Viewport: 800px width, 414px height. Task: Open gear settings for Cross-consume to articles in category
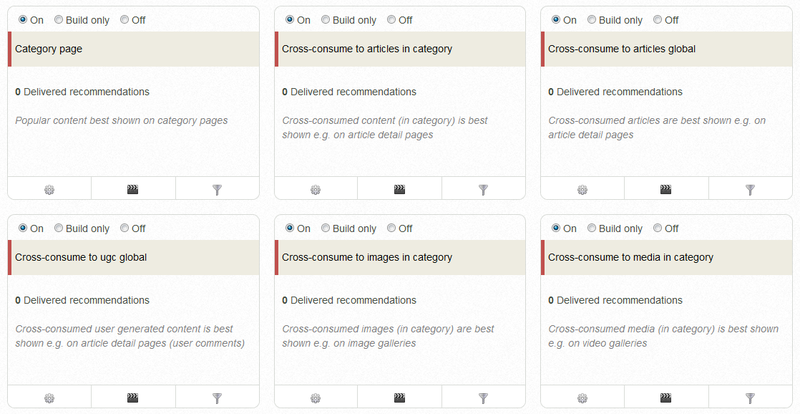(316, 188)
